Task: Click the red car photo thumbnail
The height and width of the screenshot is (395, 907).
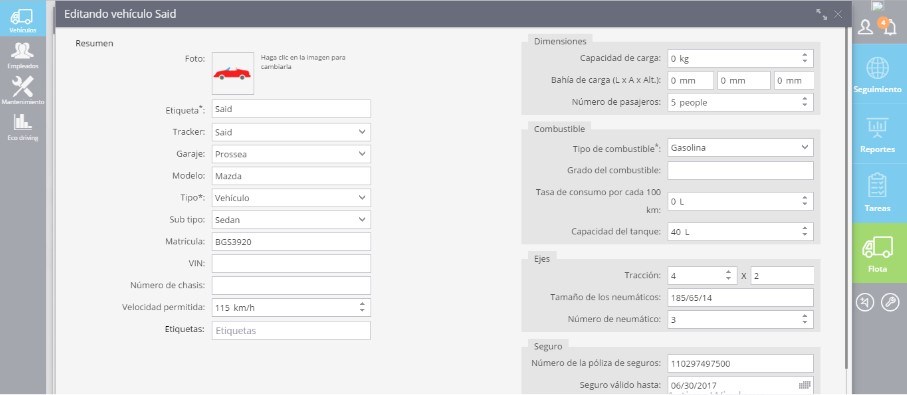Action: pos(233,73)
